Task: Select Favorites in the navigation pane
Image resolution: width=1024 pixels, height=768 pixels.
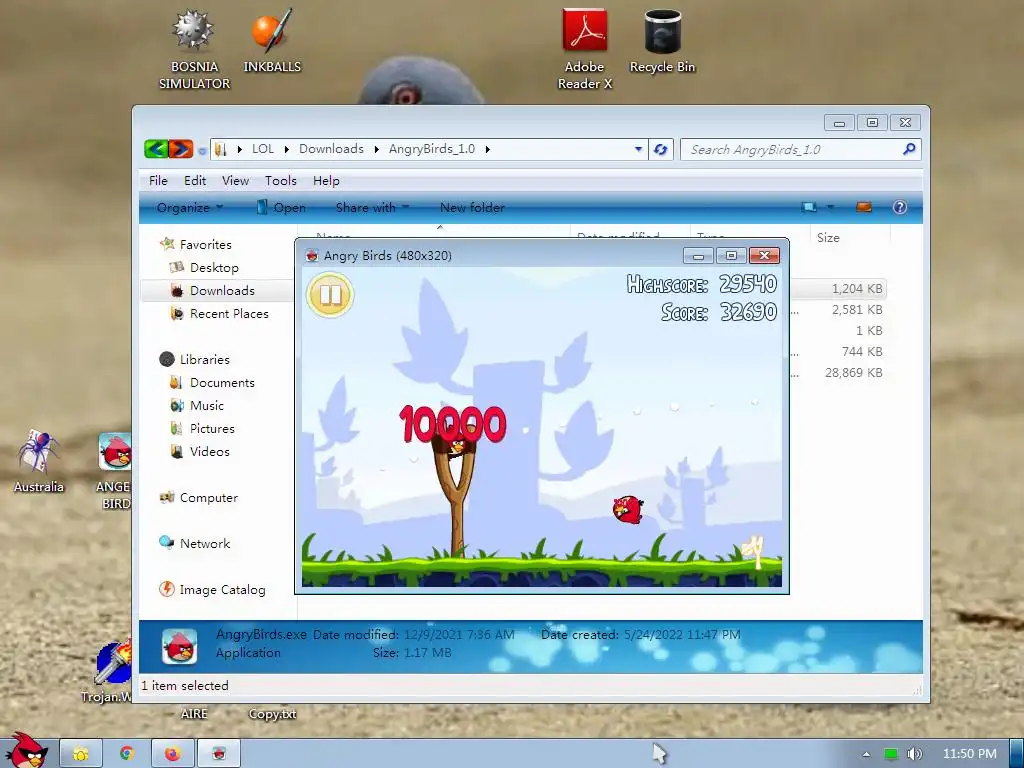Action: pos(205,244)
